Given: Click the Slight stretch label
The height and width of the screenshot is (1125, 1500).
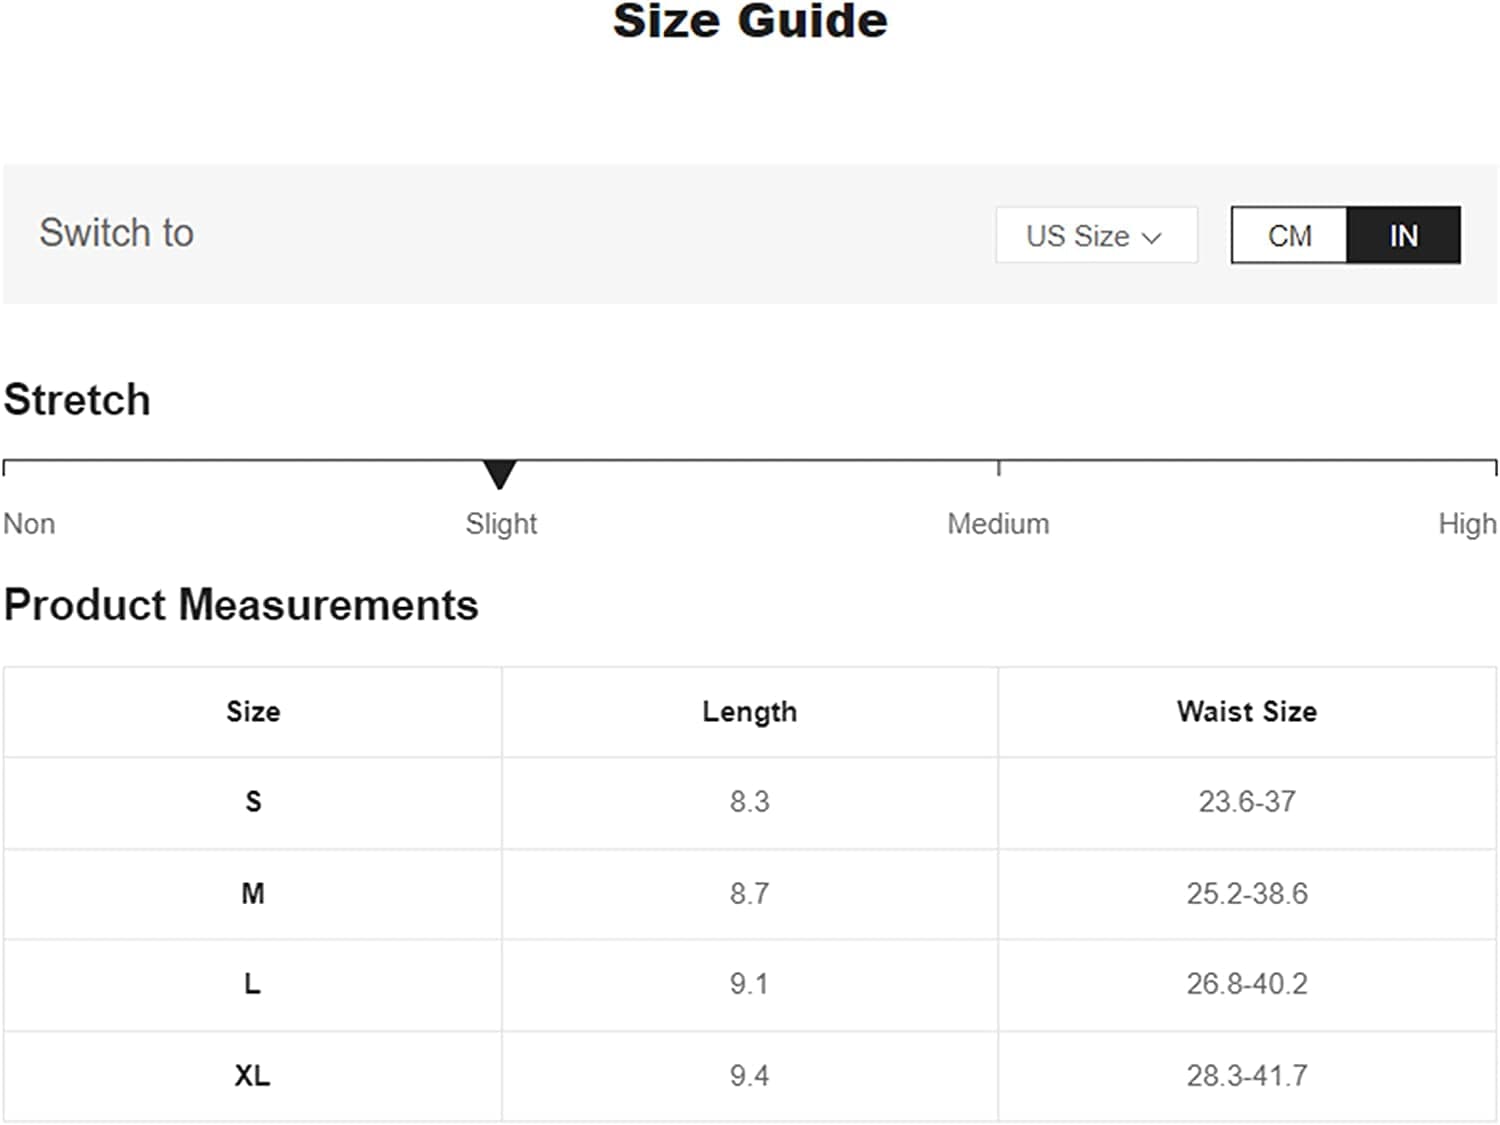Looking at the screenshot, I should [x=501, y=524].
